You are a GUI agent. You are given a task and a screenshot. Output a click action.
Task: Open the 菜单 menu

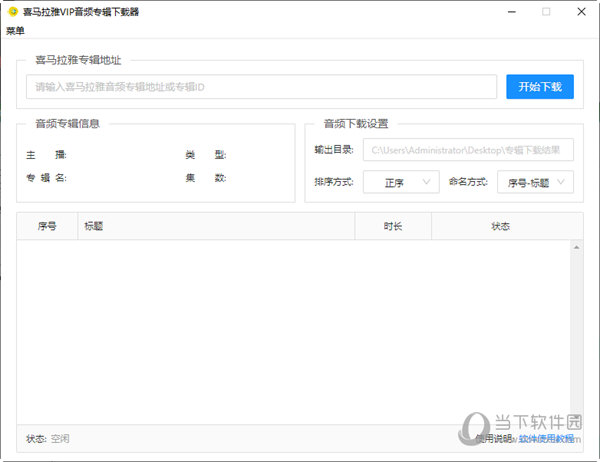point(15,31)
